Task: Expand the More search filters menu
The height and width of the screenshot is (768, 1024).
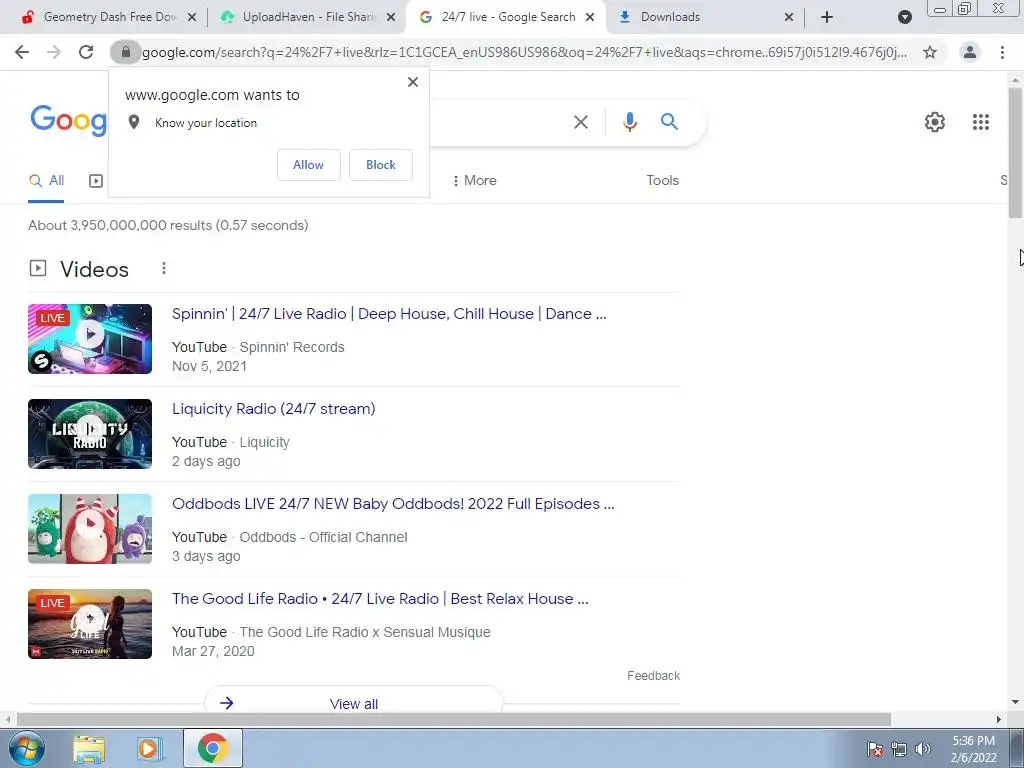Action: (475, 181)
